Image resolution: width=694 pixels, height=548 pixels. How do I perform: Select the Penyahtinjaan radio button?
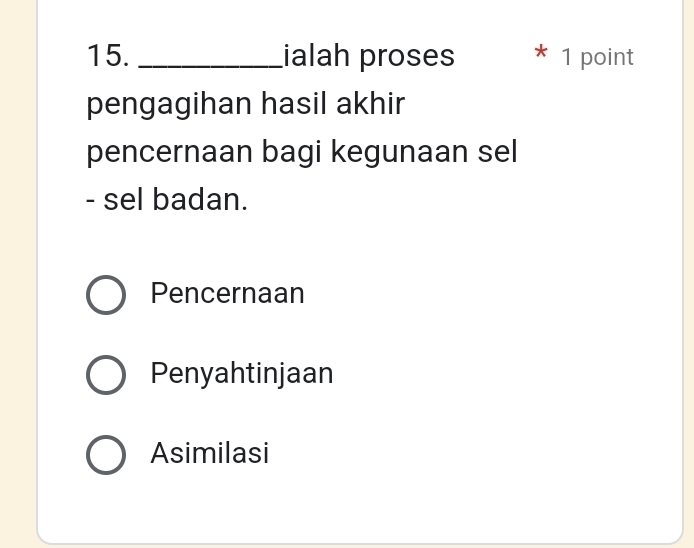[106, 375]
